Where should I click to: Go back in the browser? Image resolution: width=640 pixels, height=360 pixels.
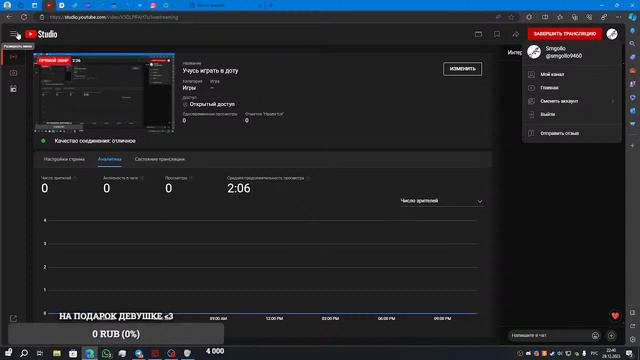[x=9, y=17]
